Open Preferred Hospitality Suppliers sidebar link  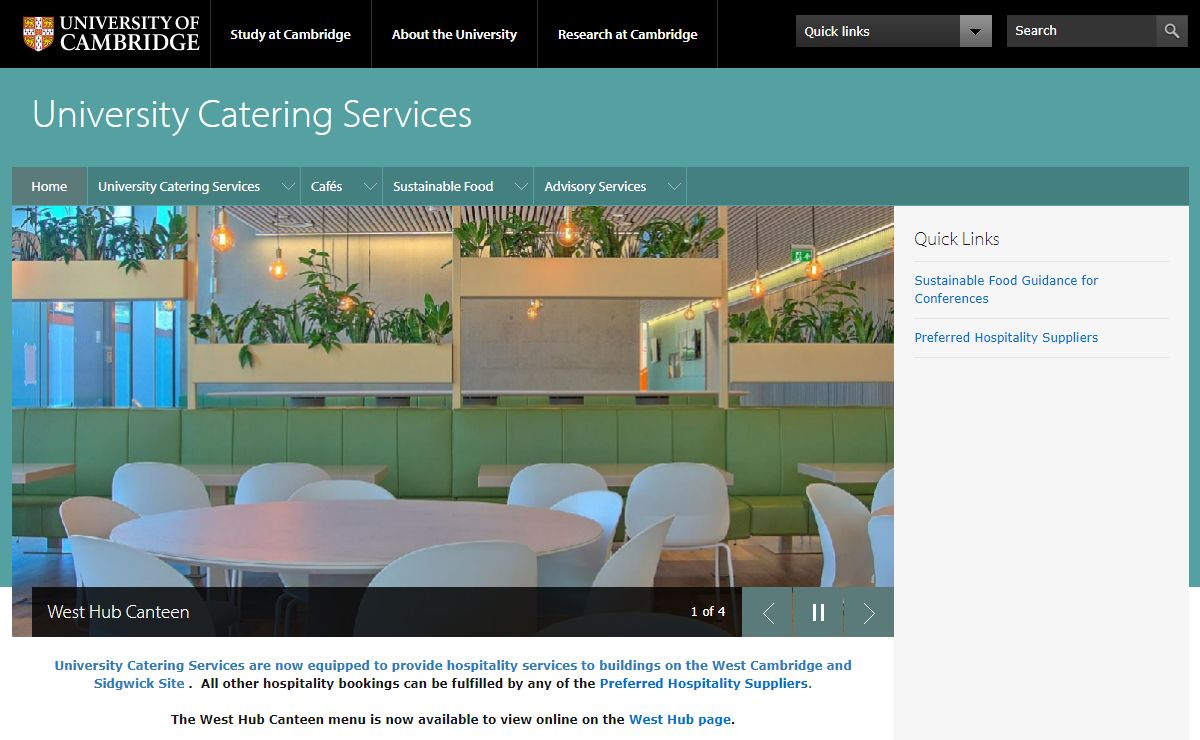(1006, 338)
